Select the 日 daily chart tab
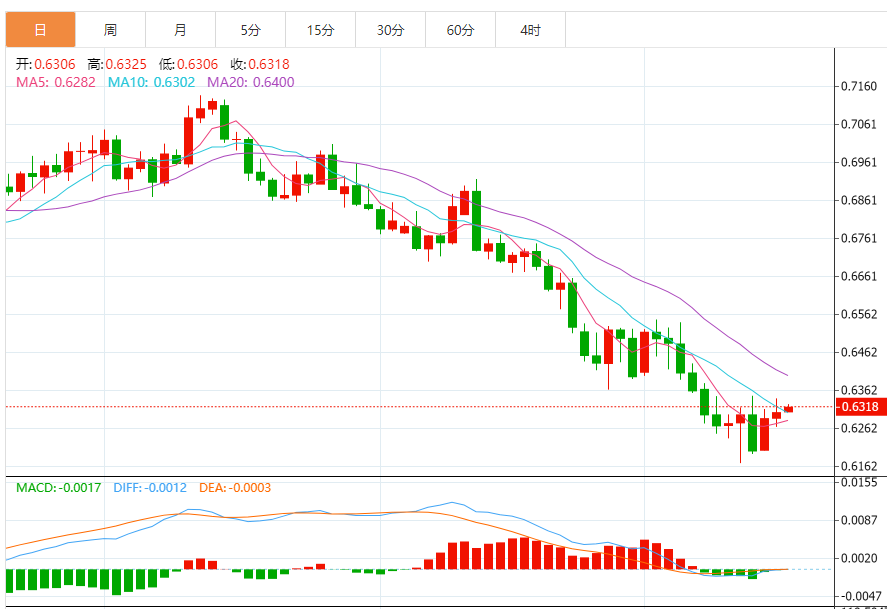Image resolution: width=887 pixels, height=609 pixels. coord(40,30)
